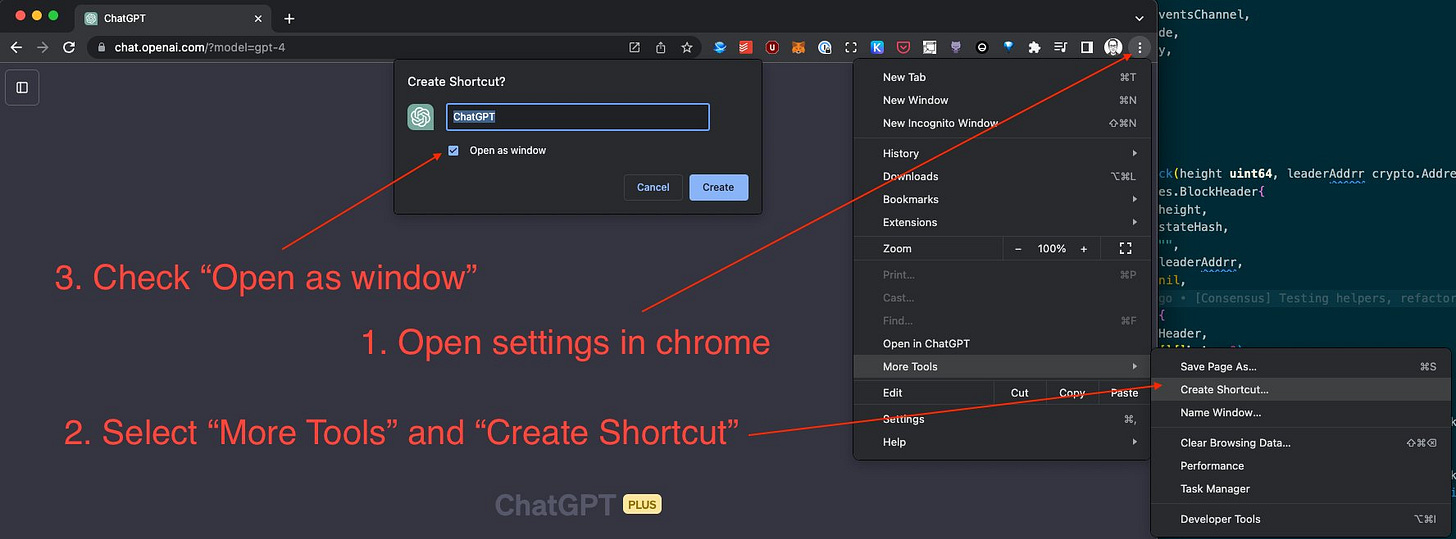Choose Clear Browsing Data option
Viewport: 1456px width, 539px height.
click(x=1301, y=443)
